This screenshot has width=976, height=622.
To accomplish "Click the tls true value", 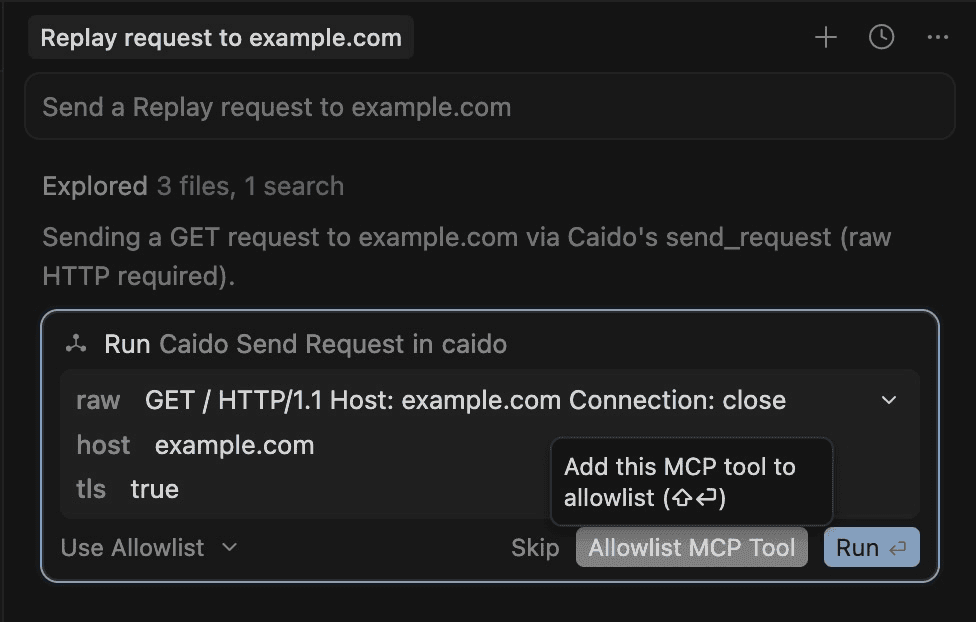I will [x=155, y=490].
